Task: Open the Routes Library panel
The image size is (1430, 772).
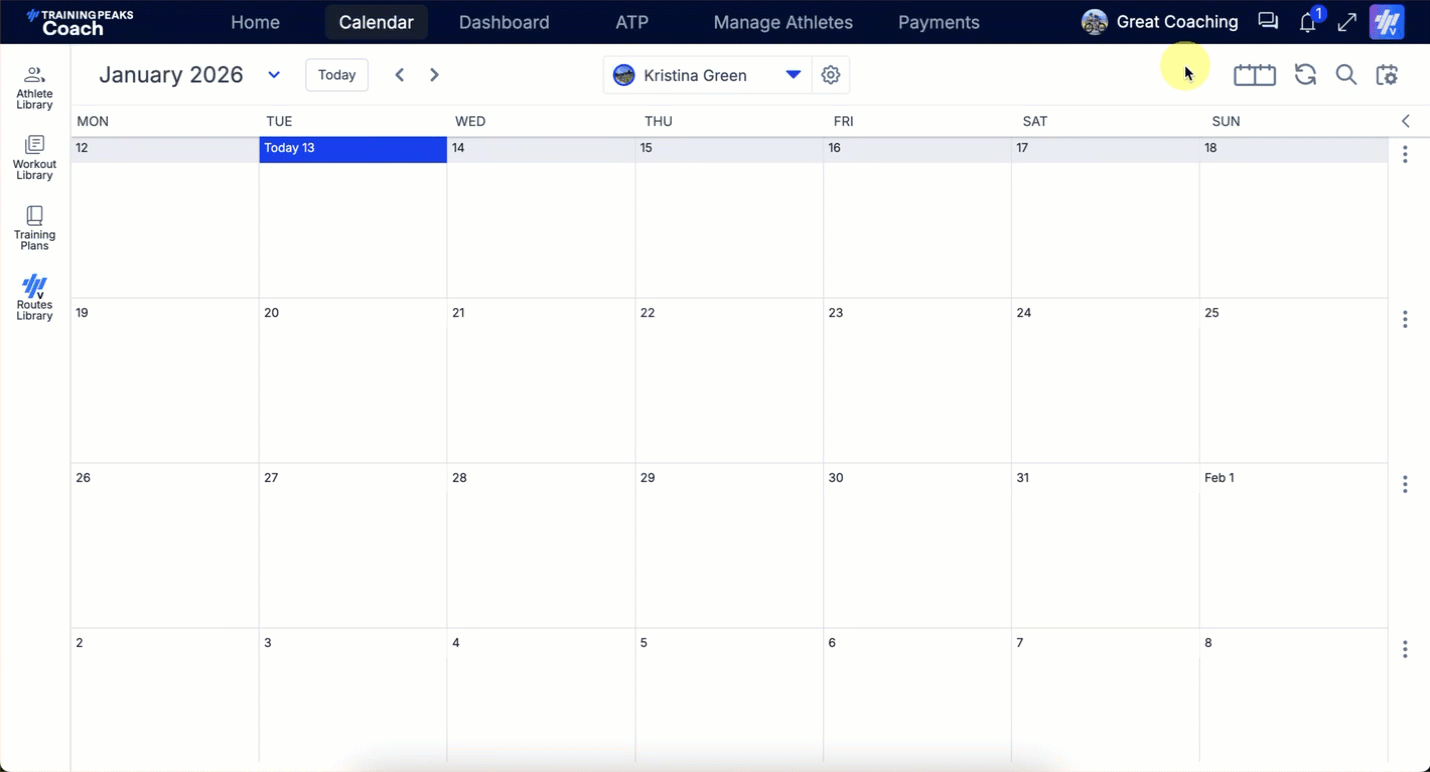Action: [x=34, y=298]
